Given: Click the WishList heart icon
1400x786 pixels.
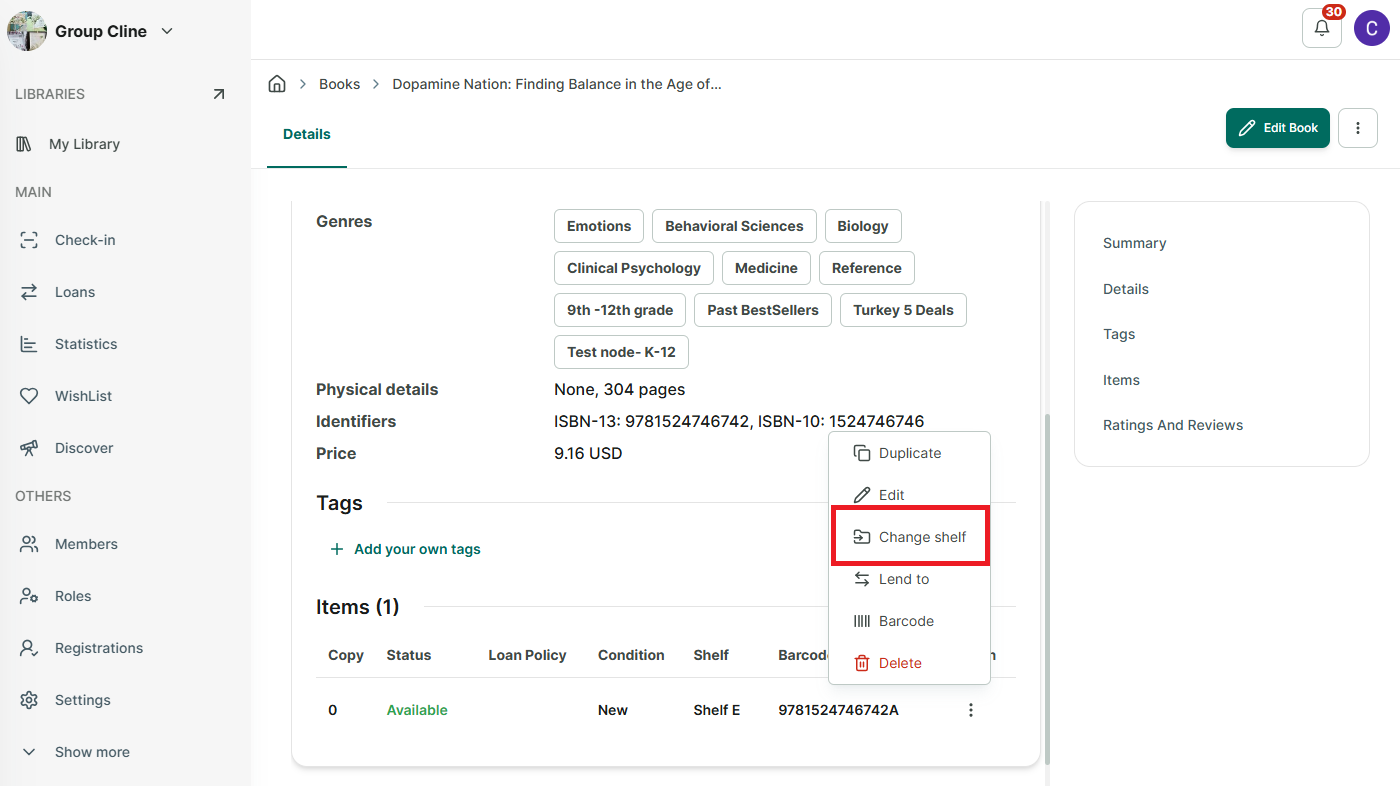Looking at the screenshot, I should (x=29, y=396).
